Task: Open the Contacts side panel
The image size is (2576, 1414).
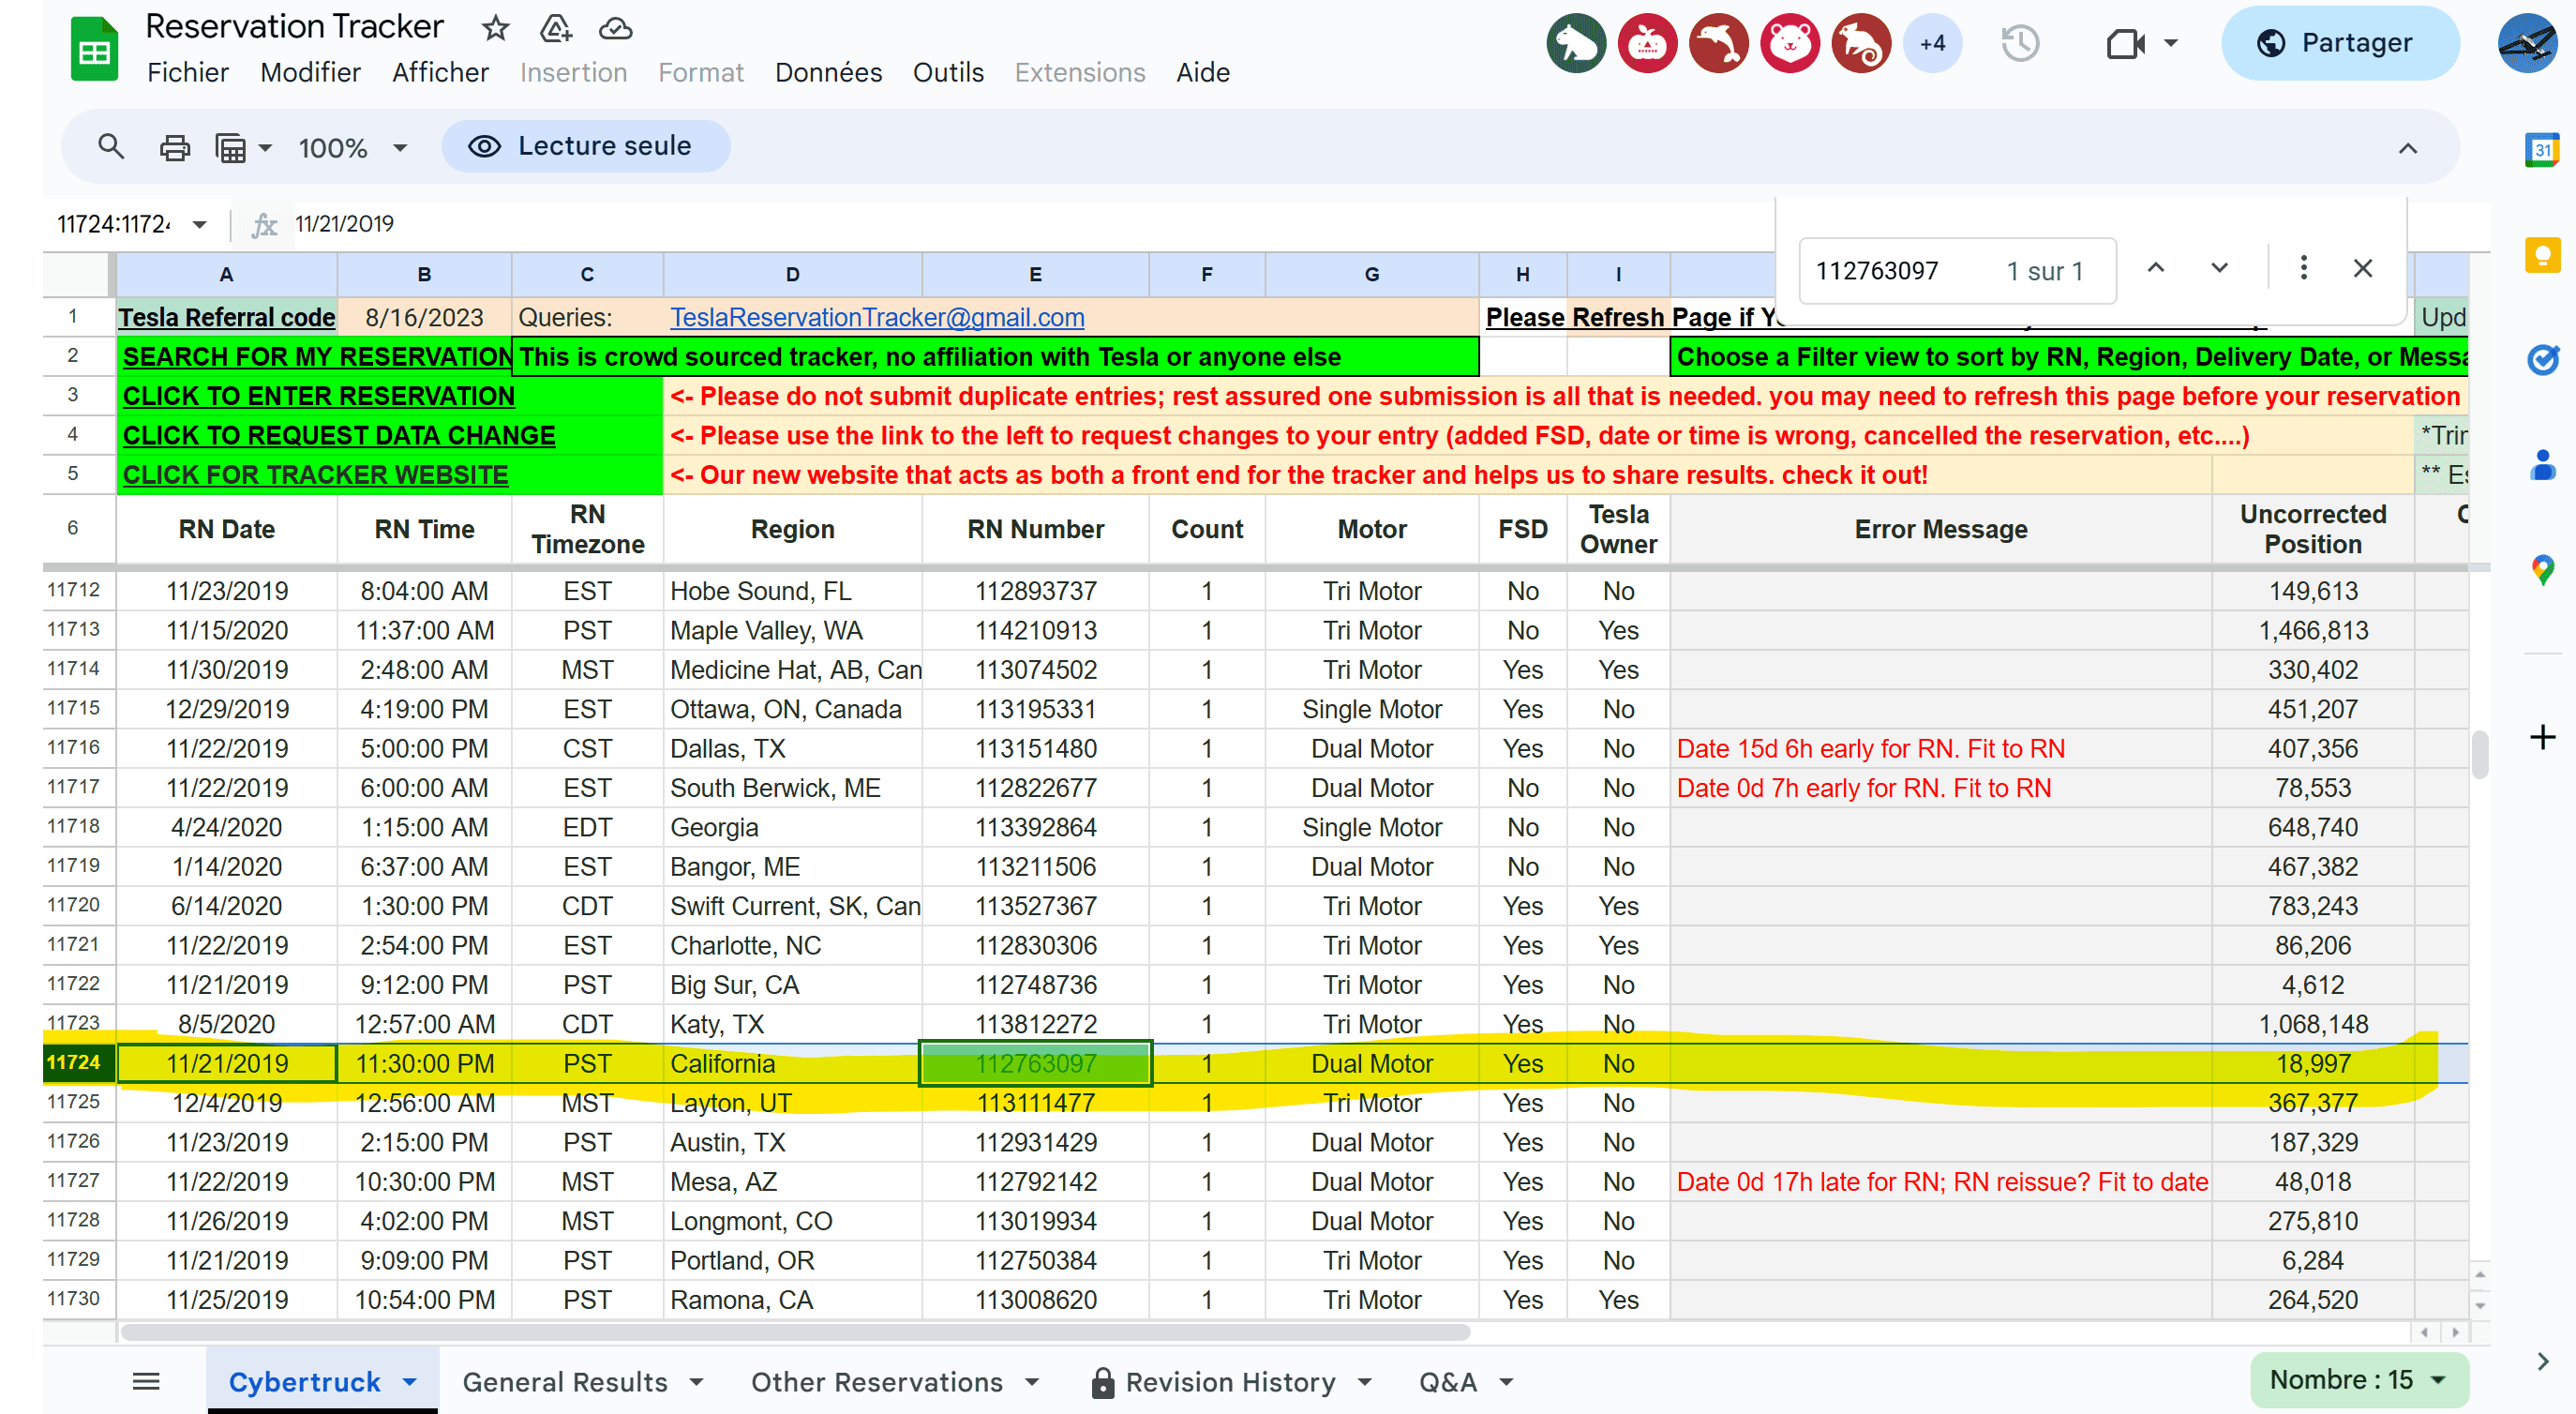Action: coord(2543,465)
